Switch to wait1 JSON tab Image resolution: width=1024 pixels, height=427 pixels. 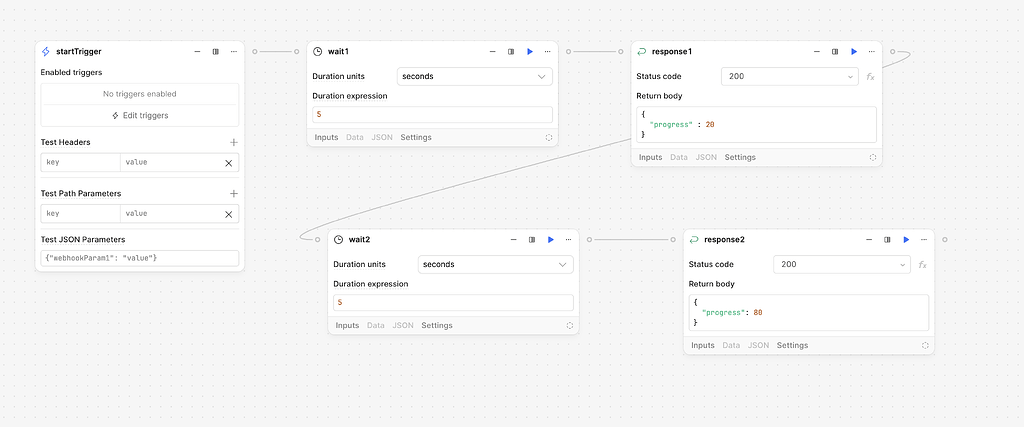(x=382, y=138)
